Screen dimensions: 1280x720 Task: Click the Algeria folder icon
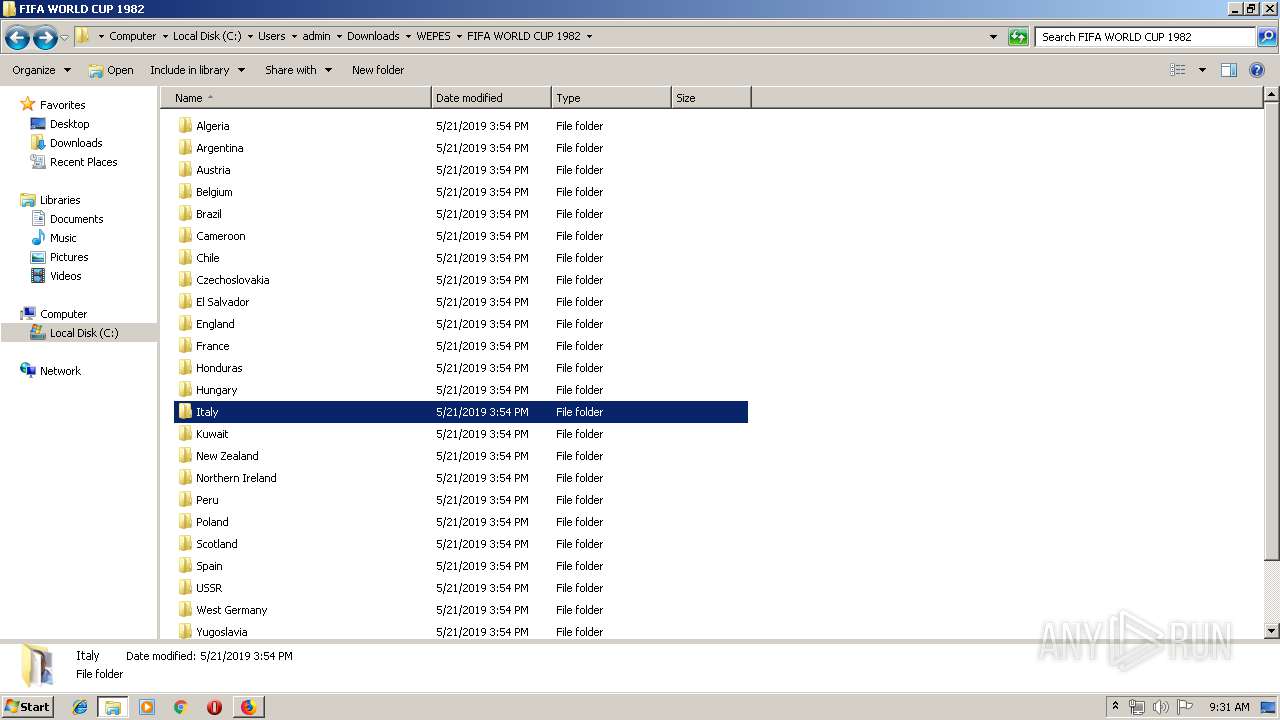coord(185,126)
